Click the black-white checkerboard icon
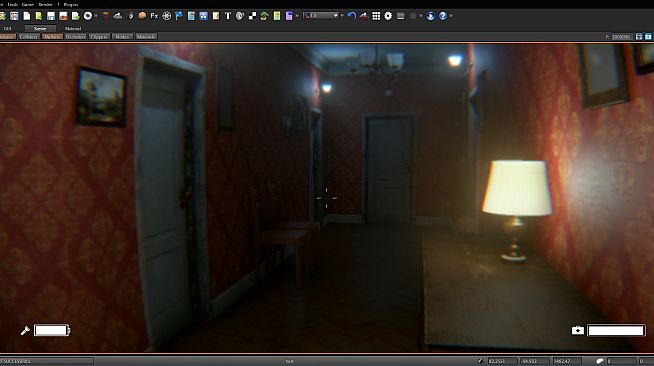This screenshot has width=654, height=366. pyautogui.click(x=252, y=16)
